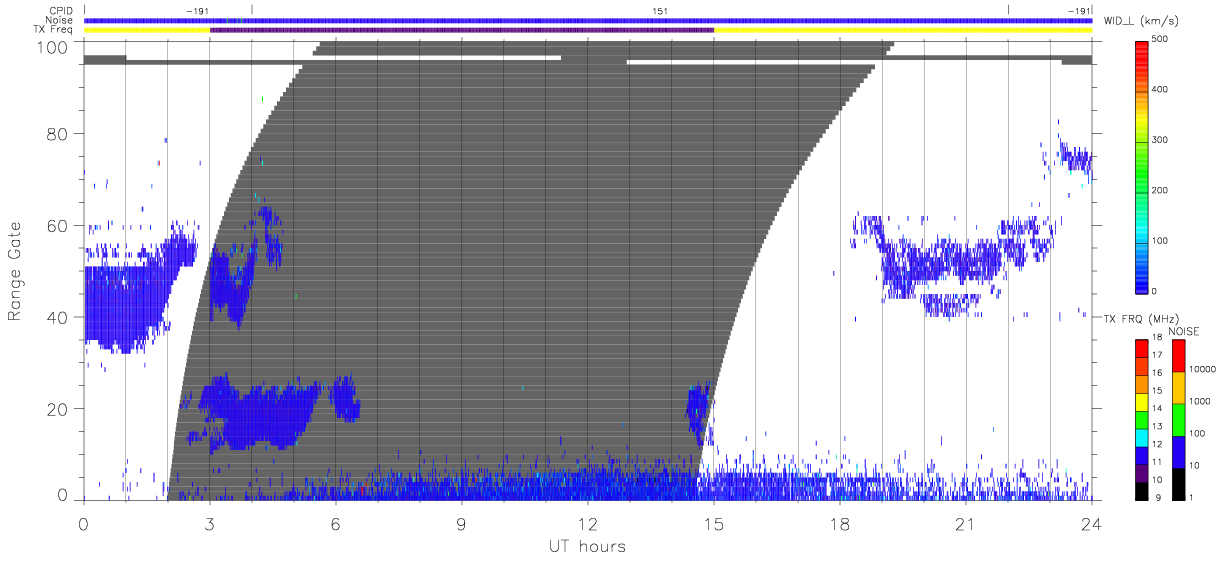Viewport: 1228px width, 567px height.
Task: Click the 3 tick on UT hours axis
Action: 209,523
